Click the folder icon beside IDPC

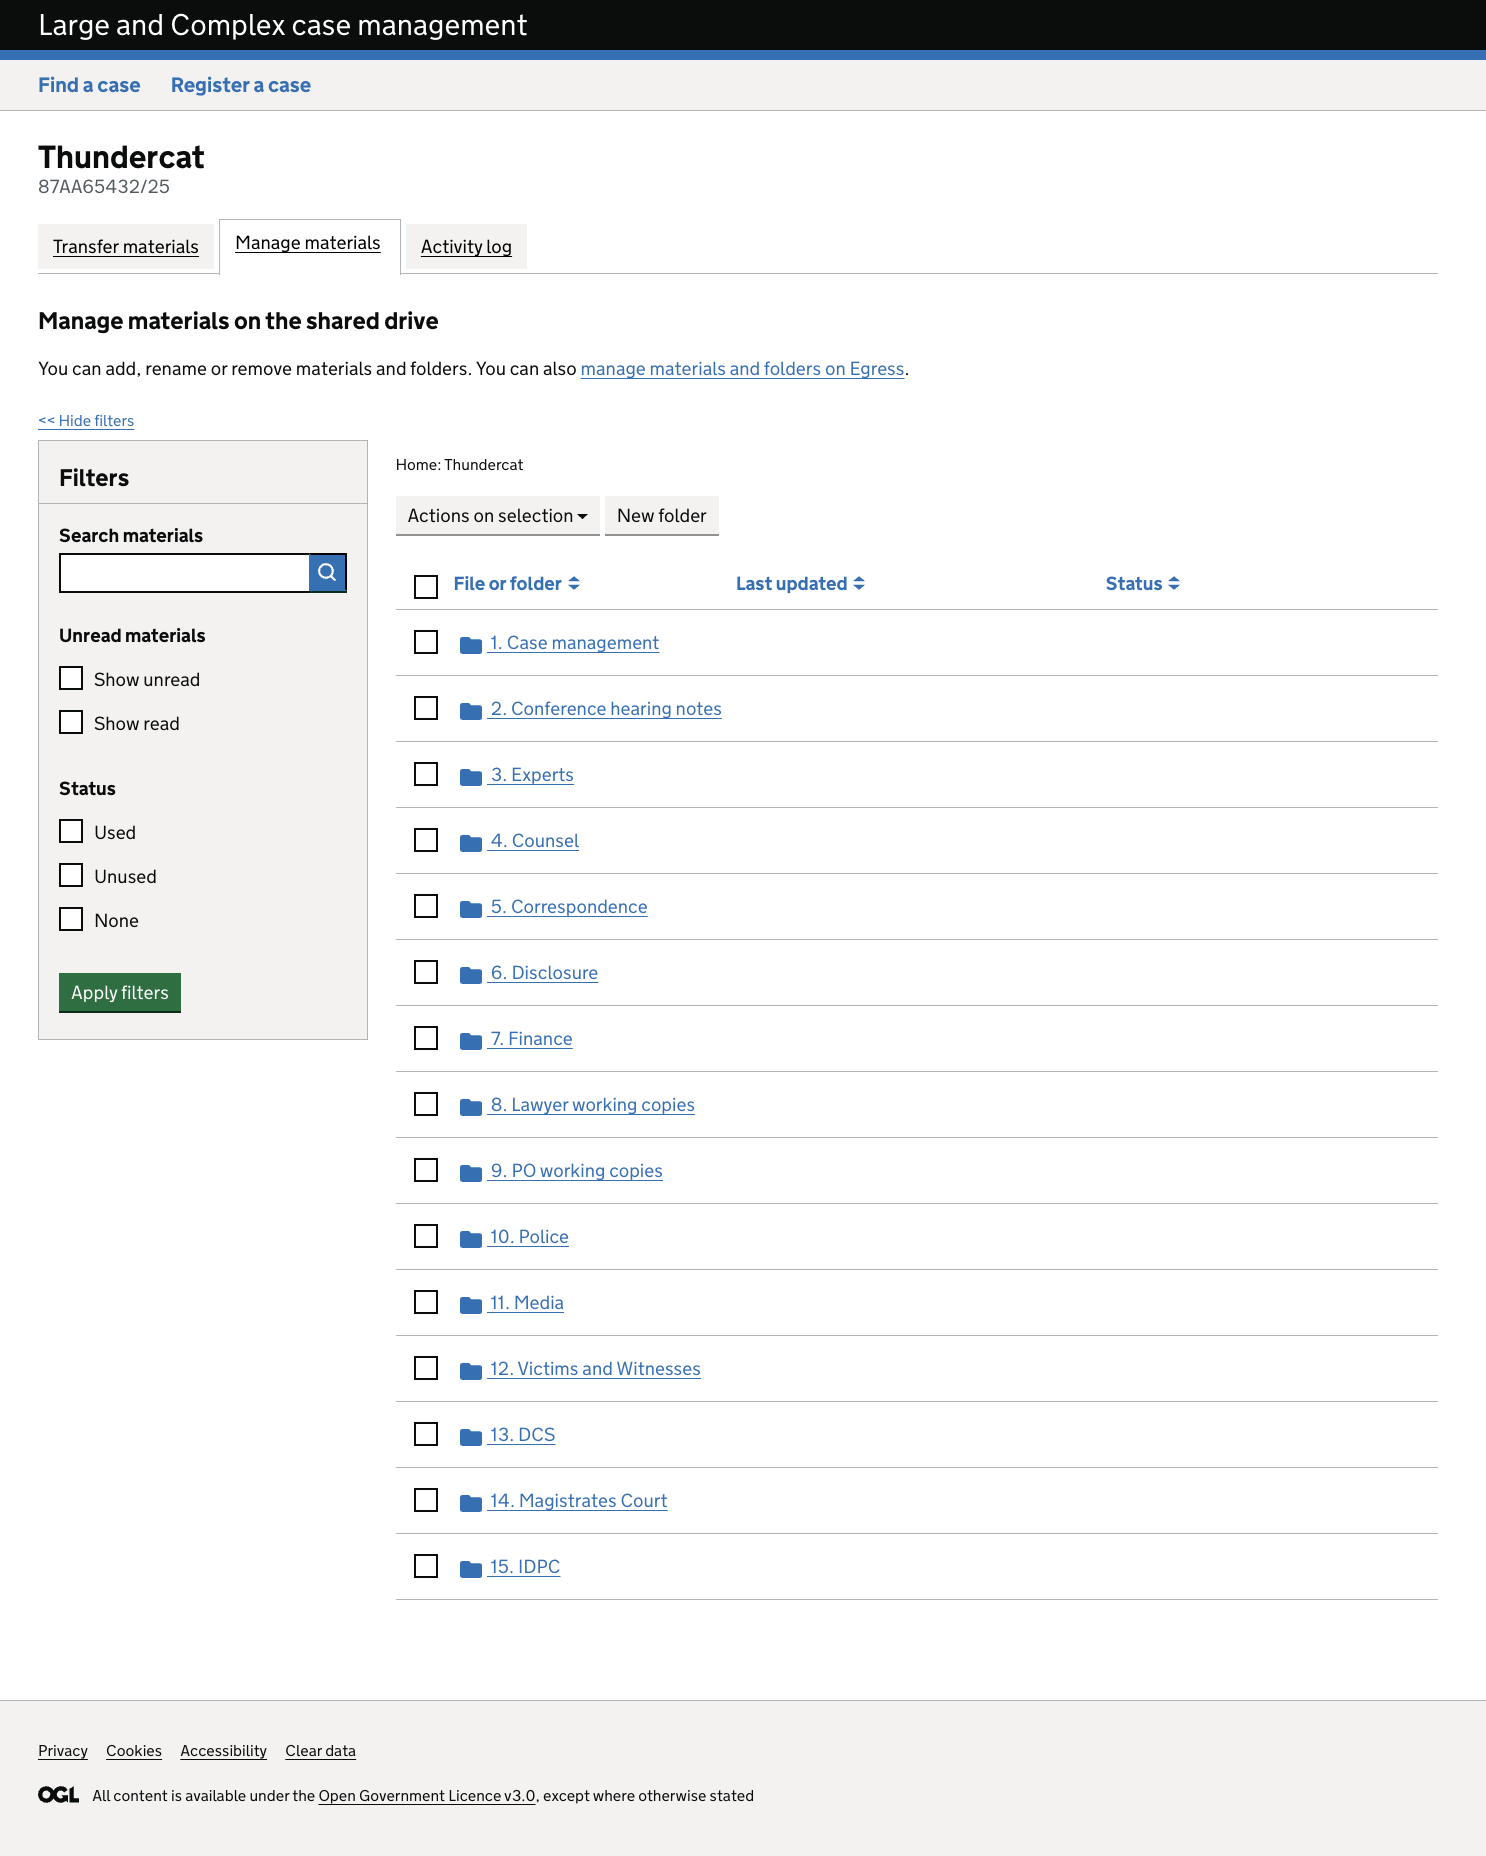(471, 1569)
